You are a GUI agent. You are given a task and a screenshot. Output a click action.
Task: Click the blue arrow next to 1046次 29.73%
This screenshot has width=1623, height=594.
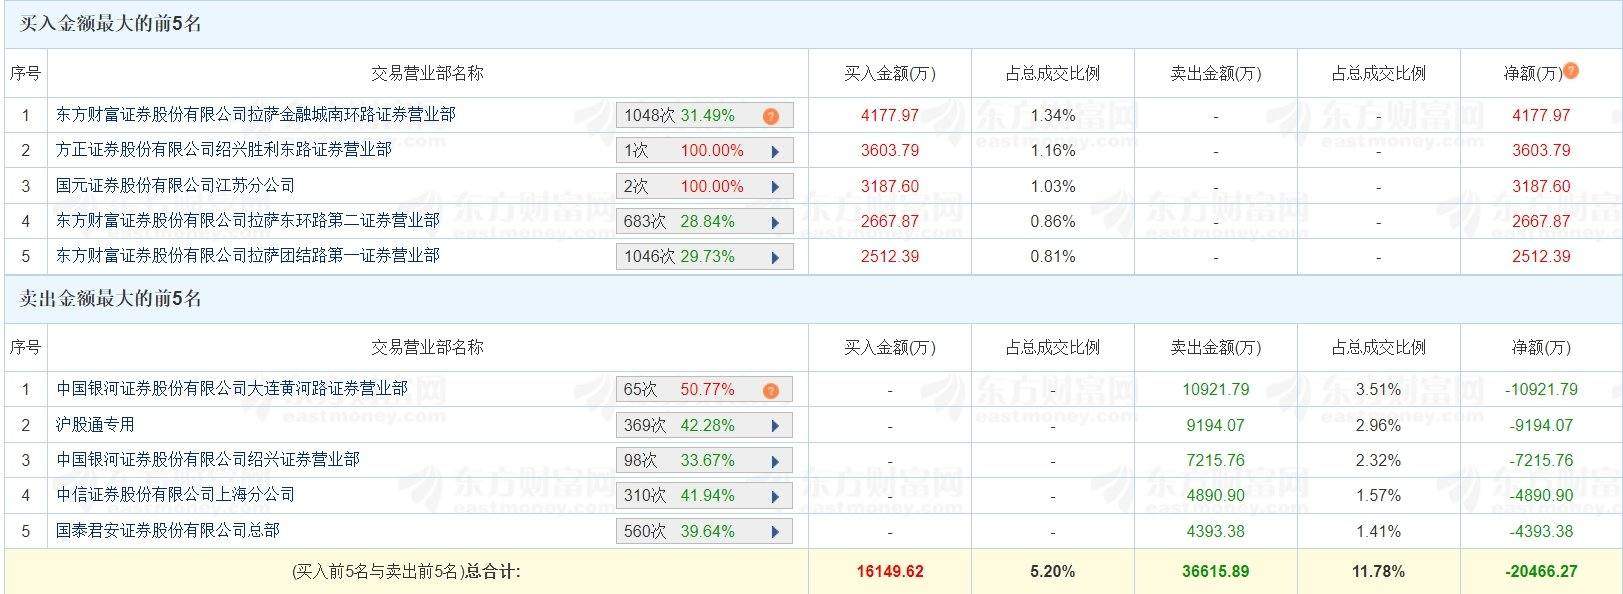pyautogui.click(x=775, y=257)
